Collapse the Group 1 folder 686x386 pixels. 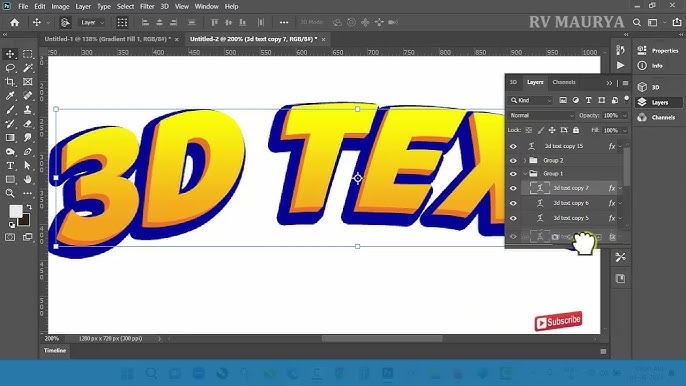point(525,174)
